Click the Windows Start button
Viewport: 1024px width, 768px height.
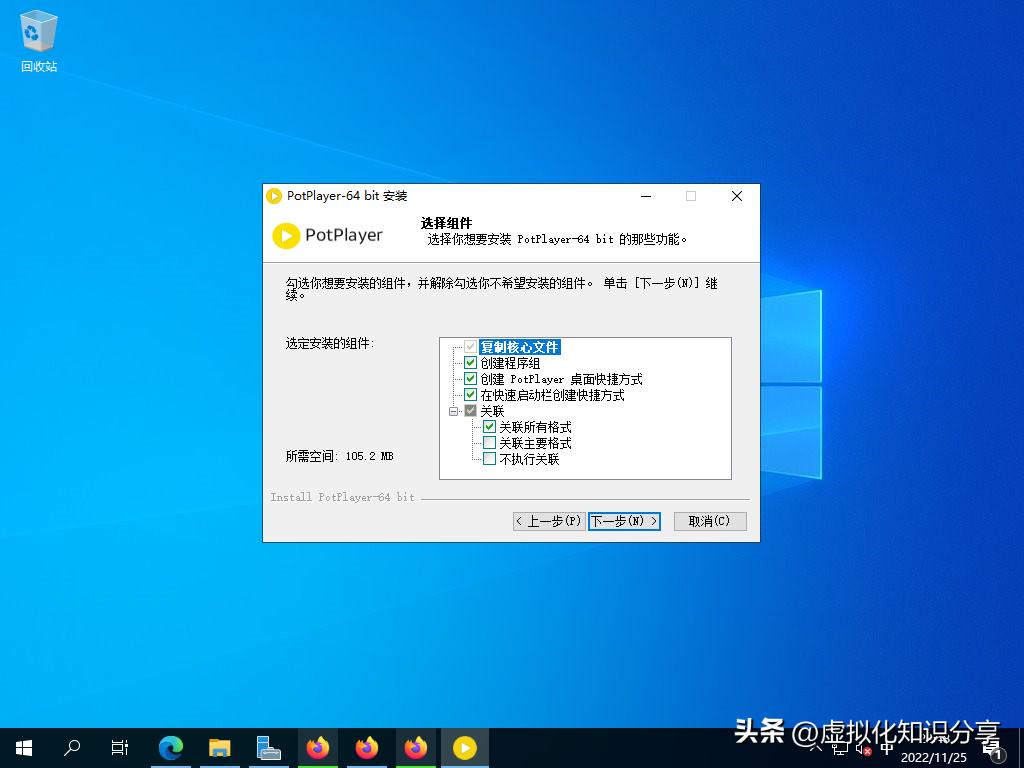pyautogui.click(x=23, y=747)
